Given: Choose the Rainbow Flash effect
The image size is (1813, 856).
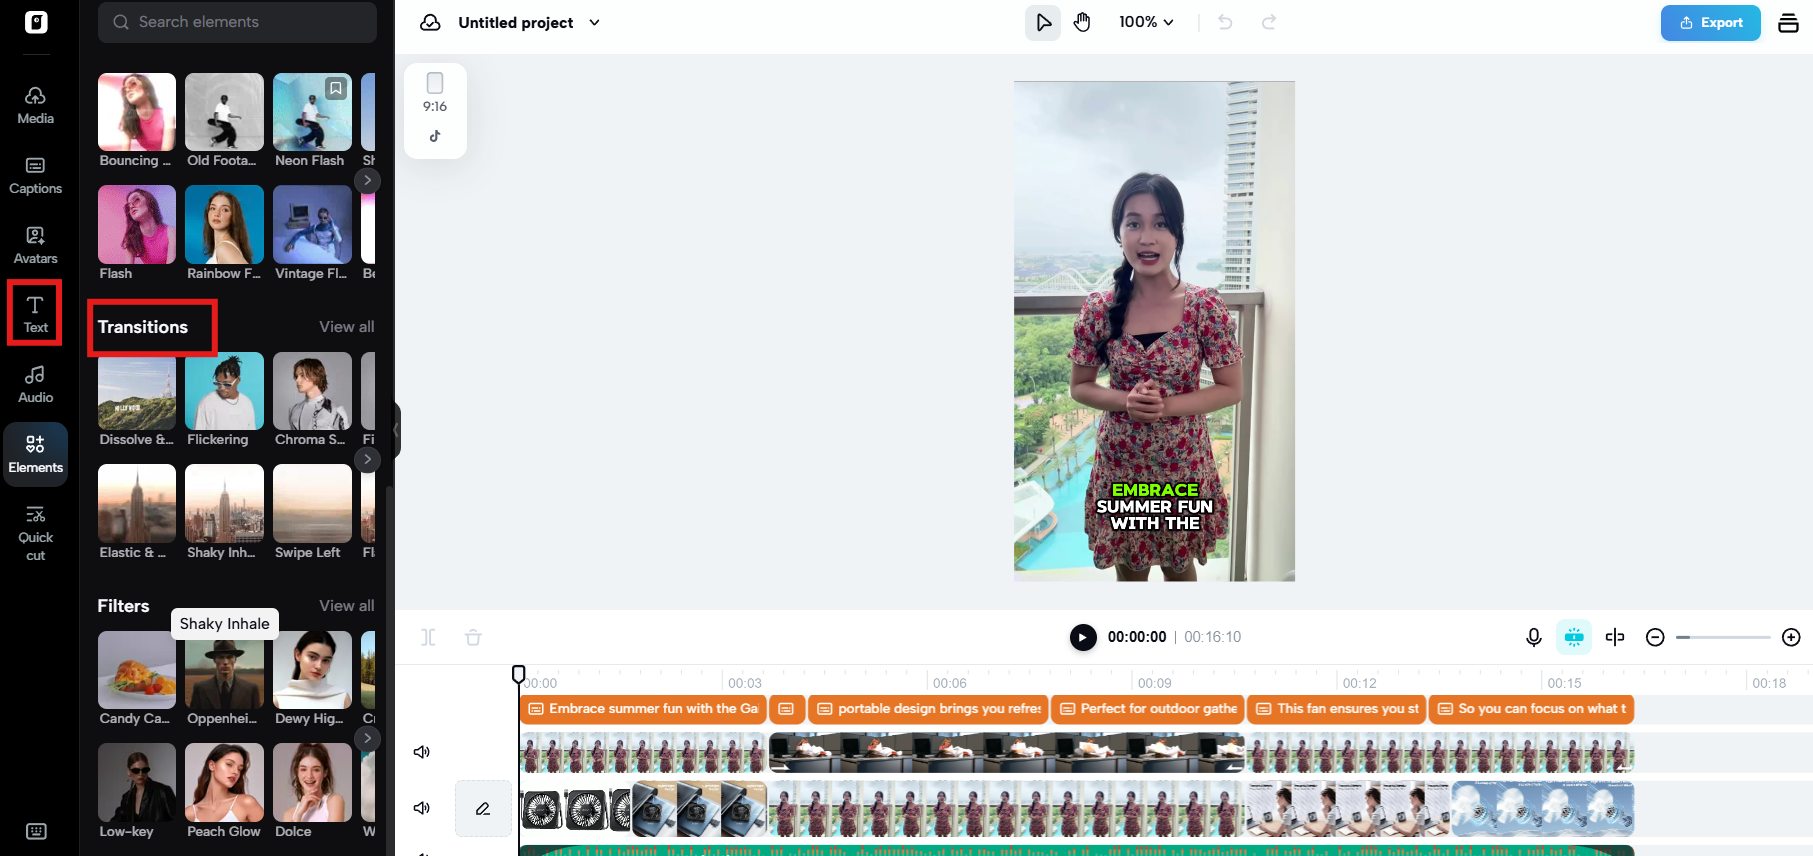Looking at the screenshot, I should tap(224, 225).
